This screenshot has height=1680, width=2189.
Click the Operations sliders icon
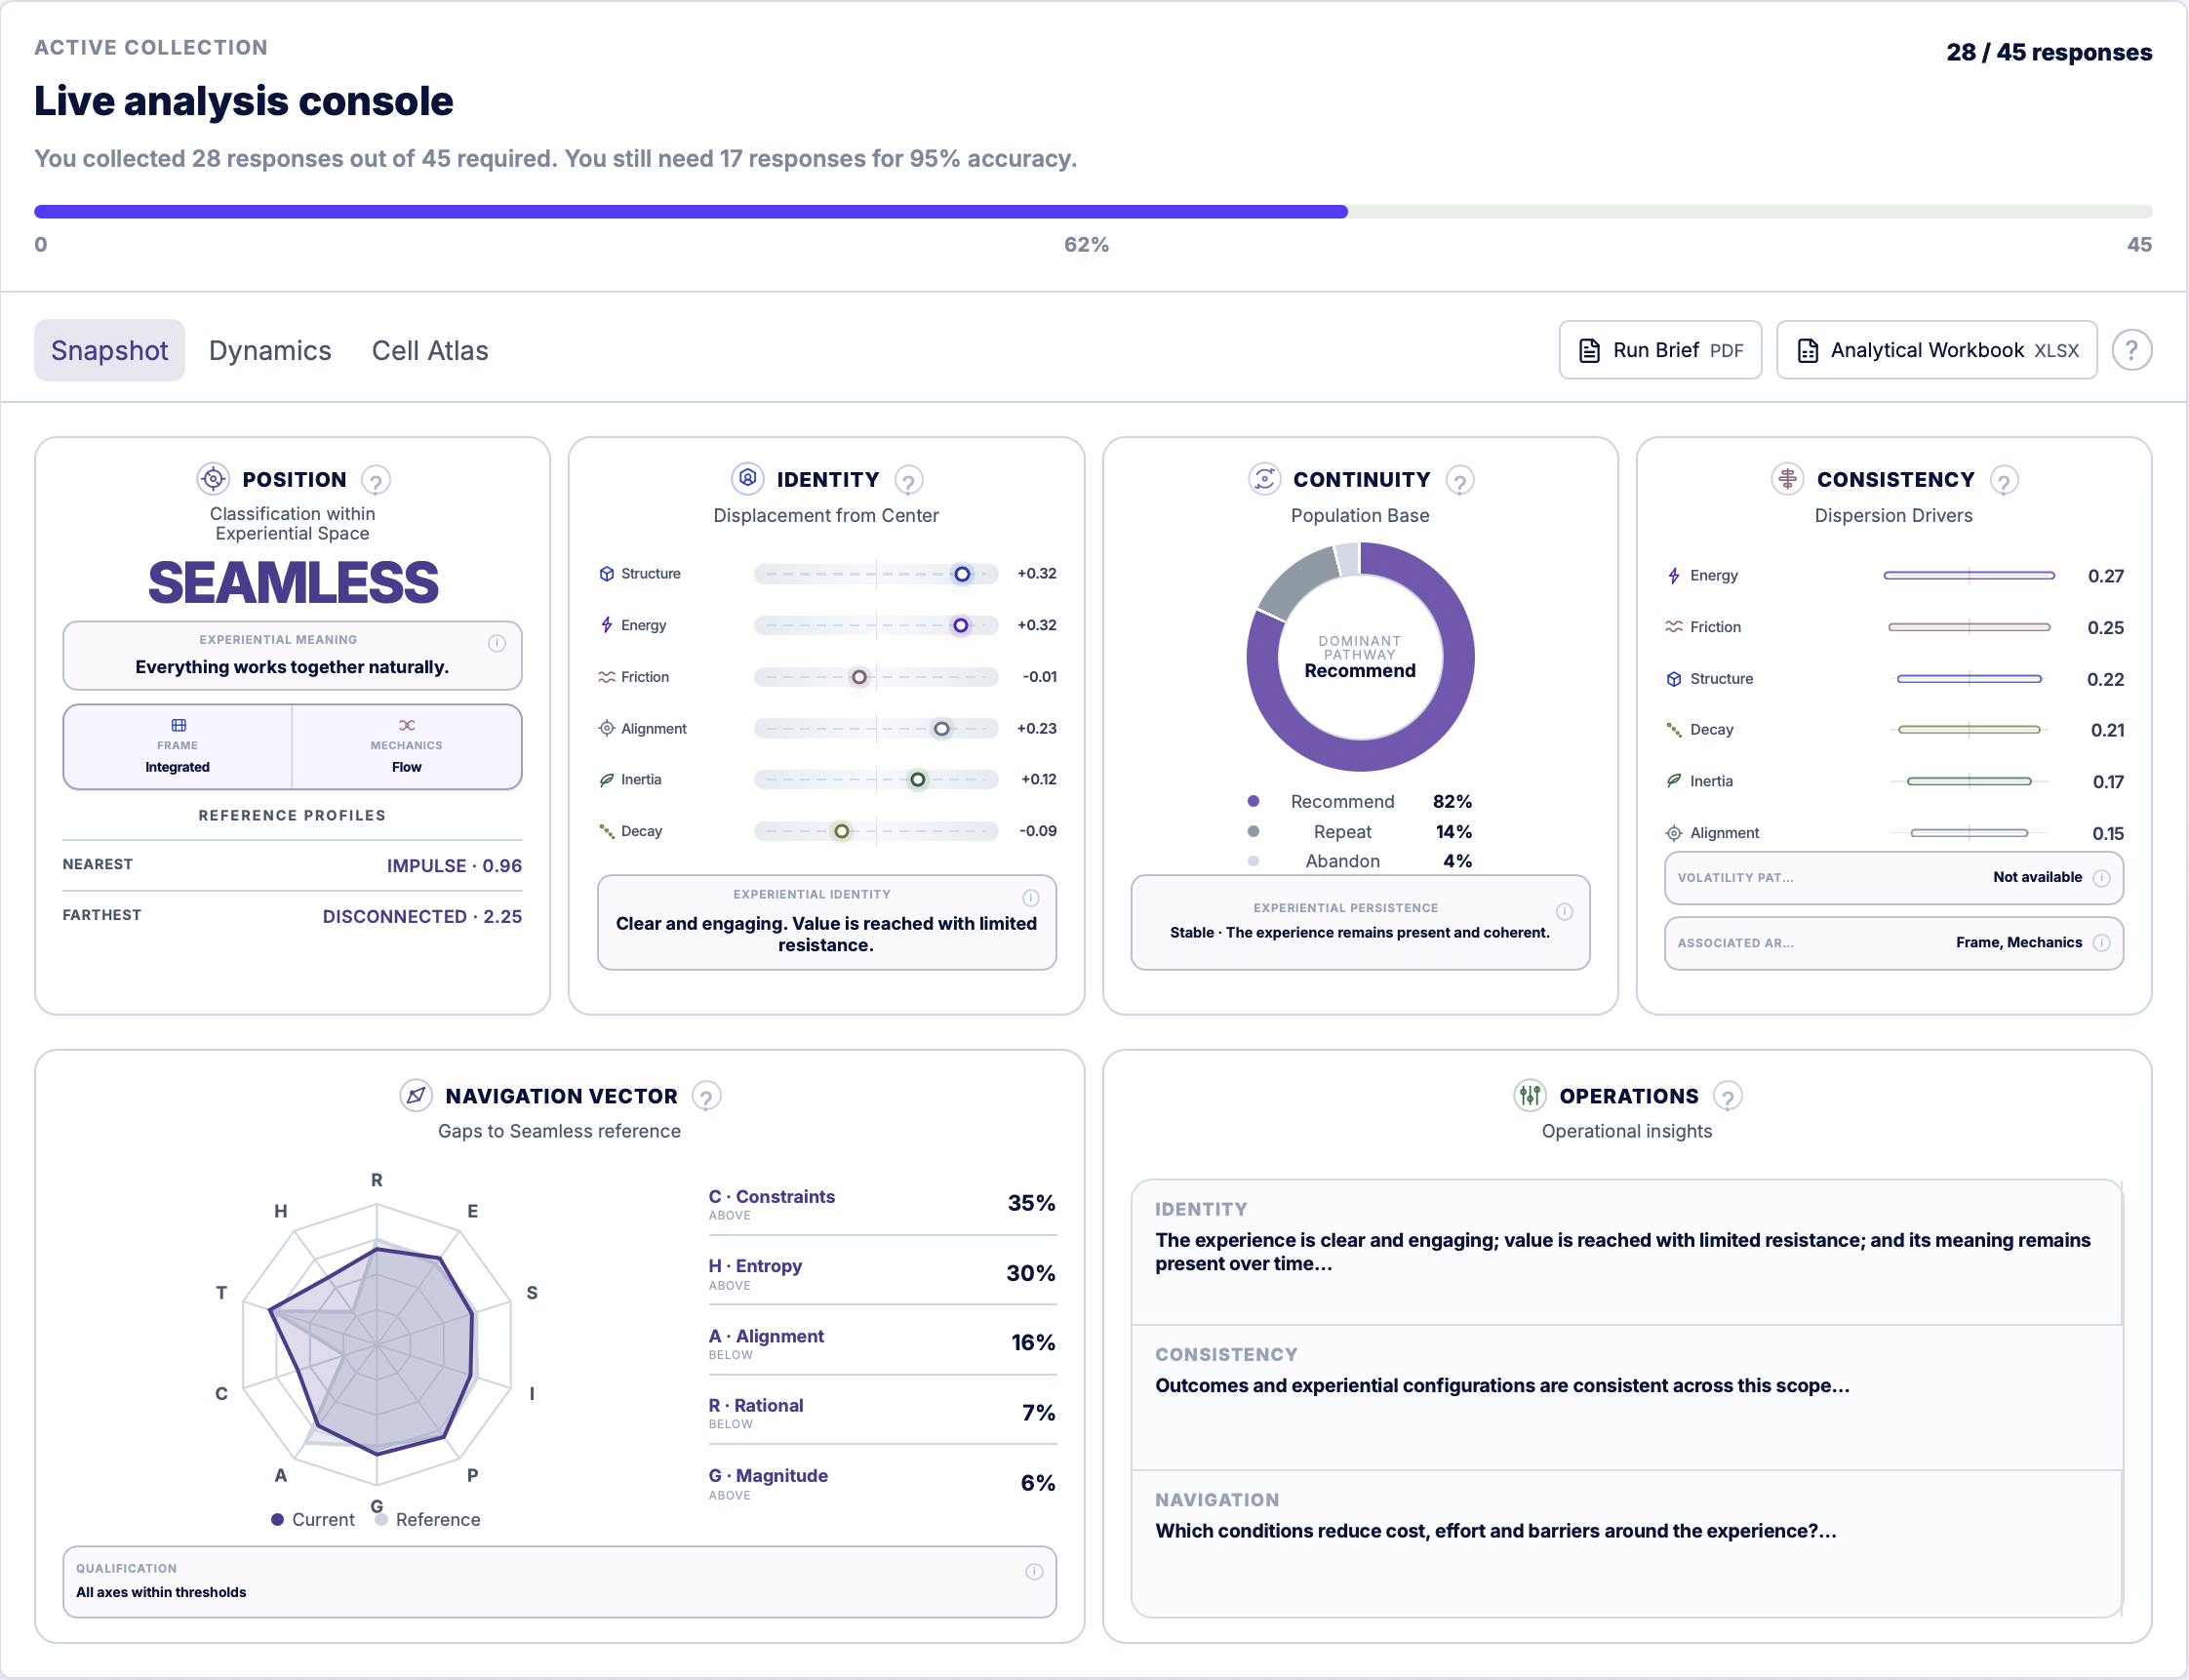[x=1530, y=1095]
